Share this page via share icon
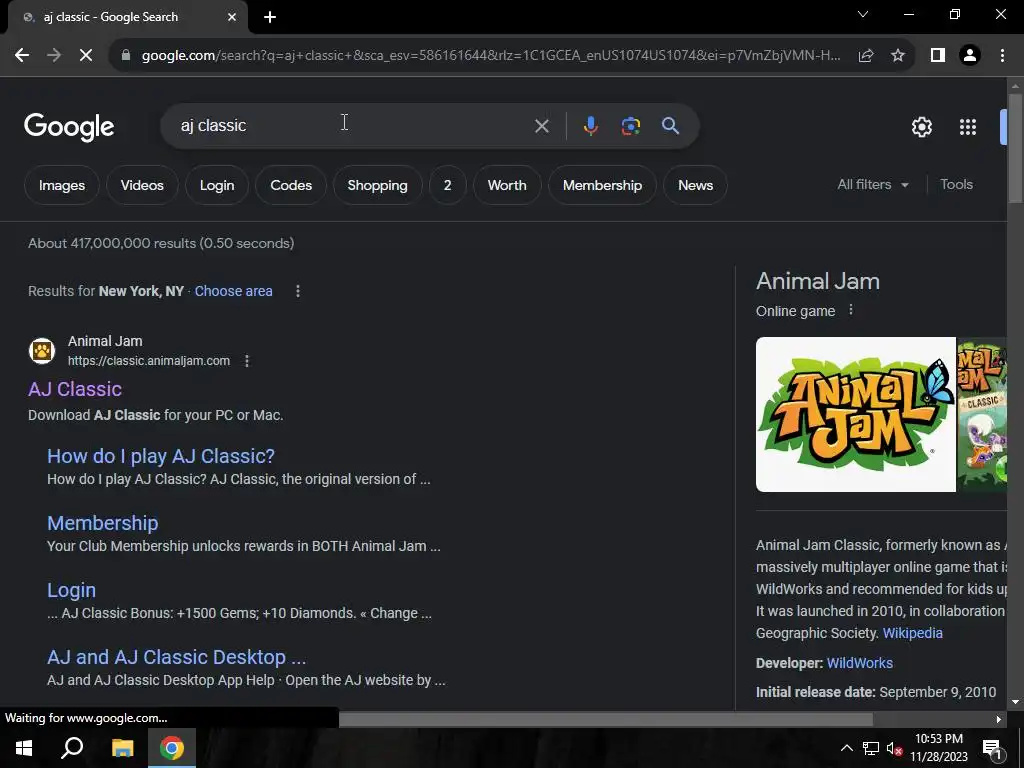1024x768 pixels. point(866,56)
